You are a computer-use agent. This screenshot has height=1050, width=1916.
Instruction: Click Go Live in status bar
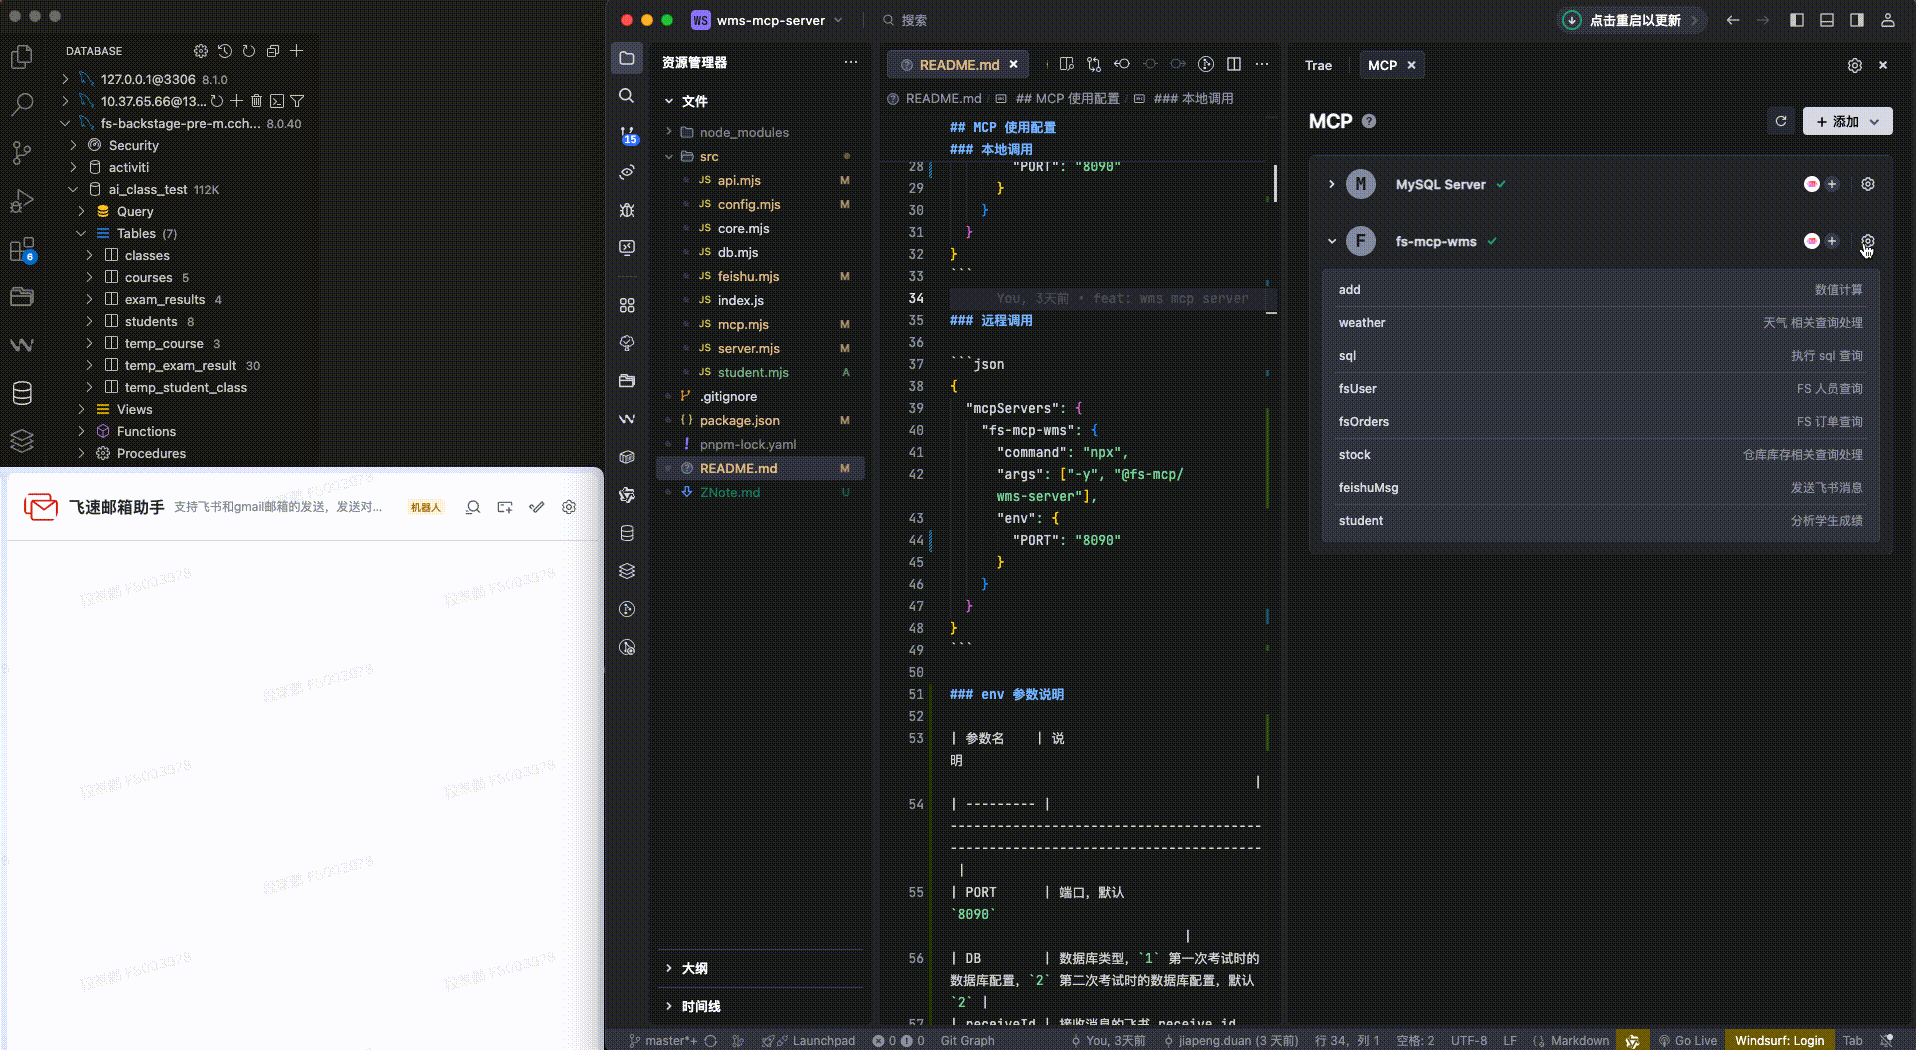coord(1688,1040)
